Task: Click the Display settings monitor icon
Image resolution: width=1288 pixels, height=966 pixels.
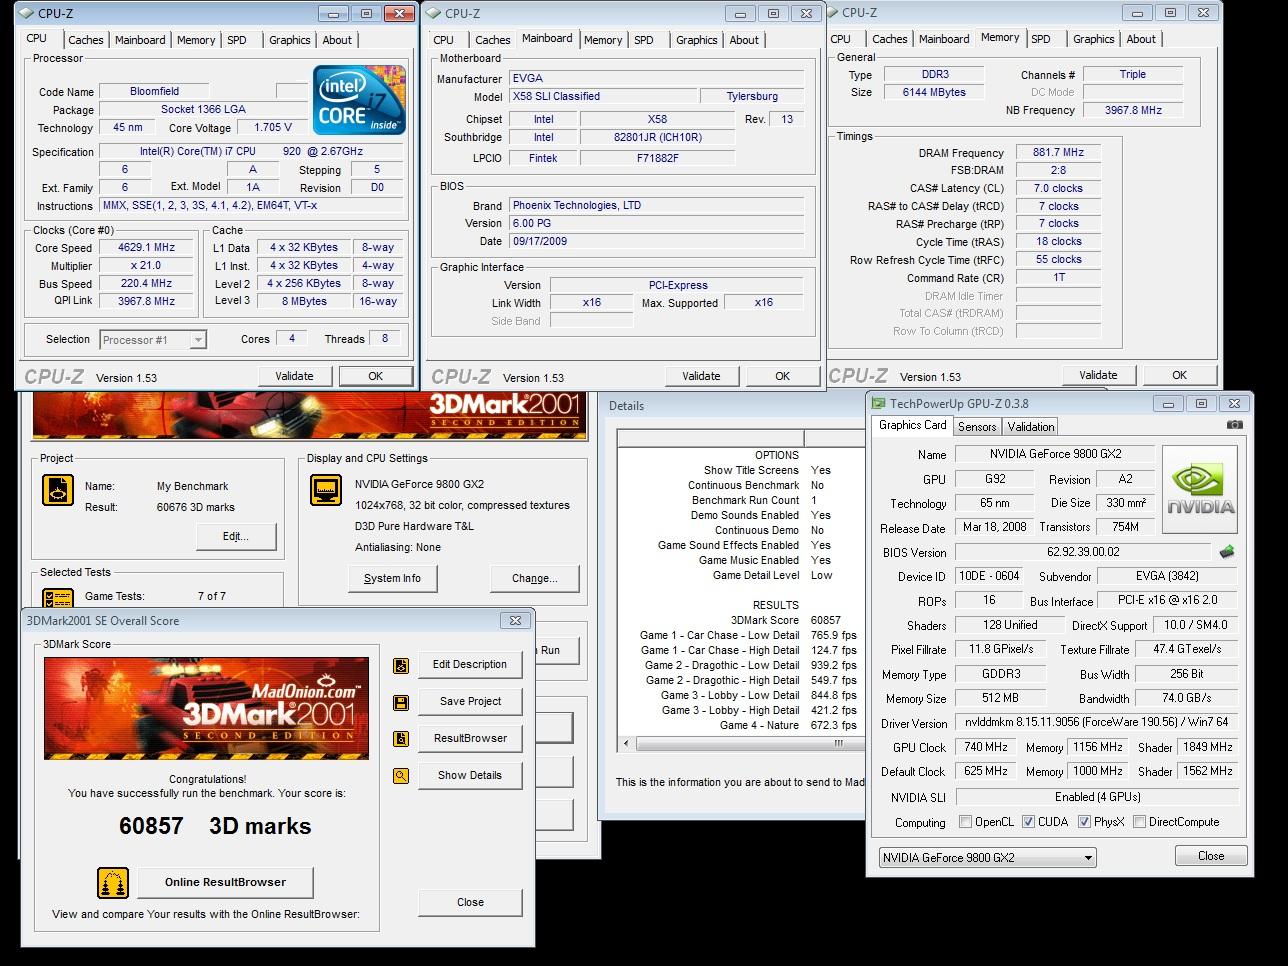Action: (327, 490)
